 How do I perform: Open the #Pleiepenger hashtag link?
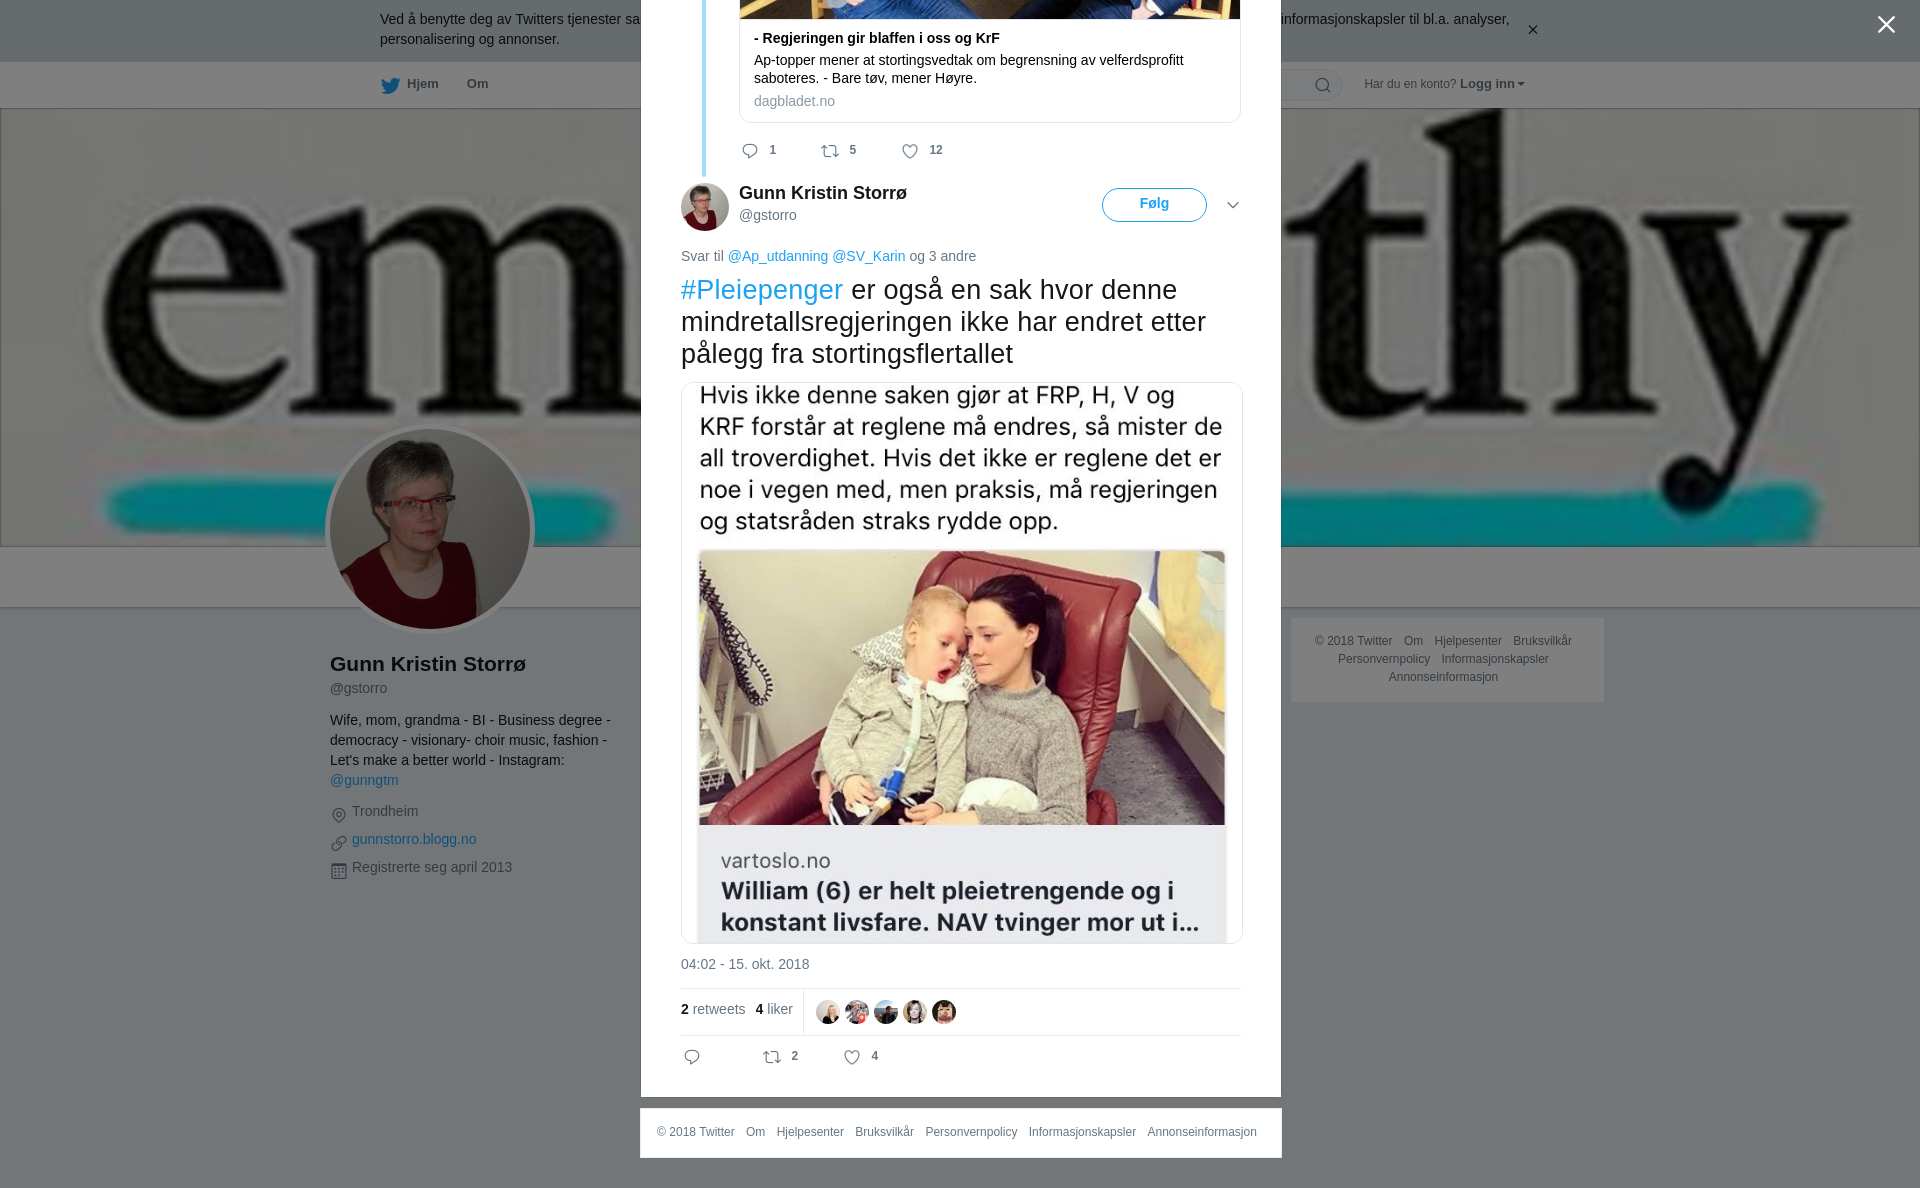pyautogui.click(x=762, y=290)
